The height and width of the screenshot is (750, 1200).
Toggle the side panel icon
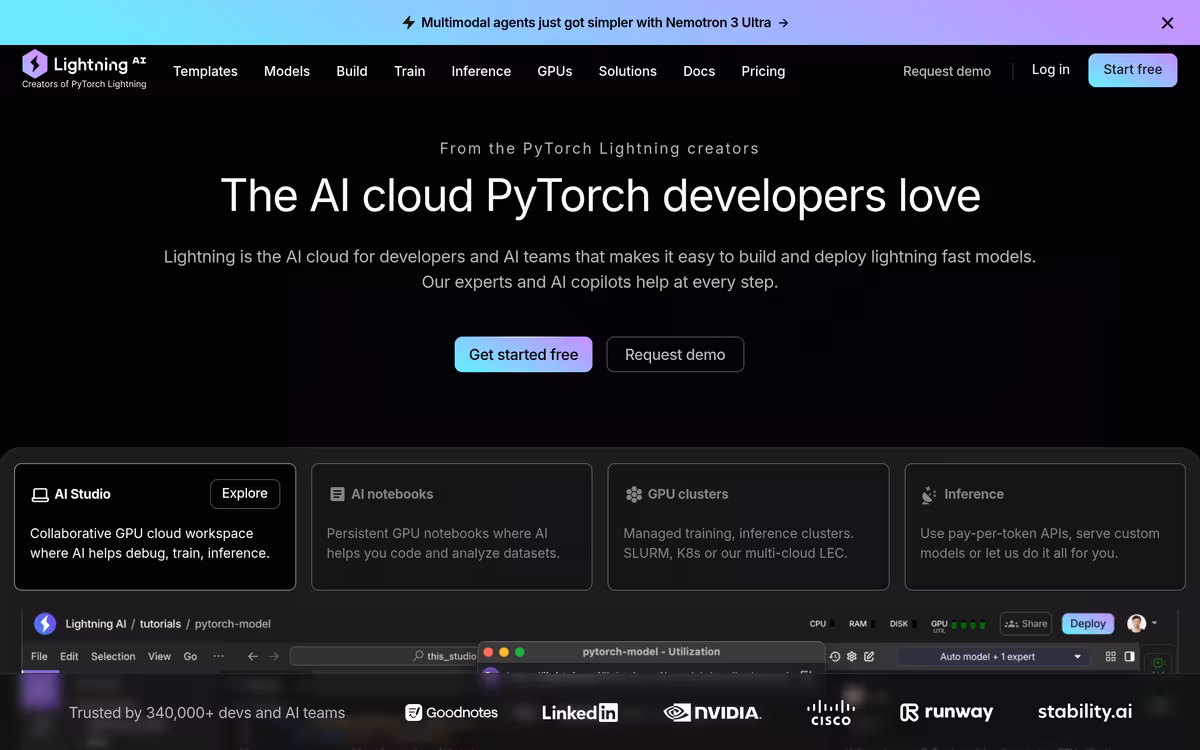click(x=1130, y=657)
